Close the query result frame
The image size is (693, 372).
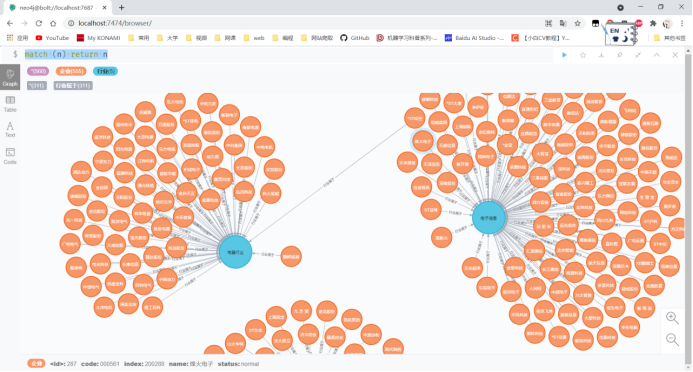click(675, 55)
